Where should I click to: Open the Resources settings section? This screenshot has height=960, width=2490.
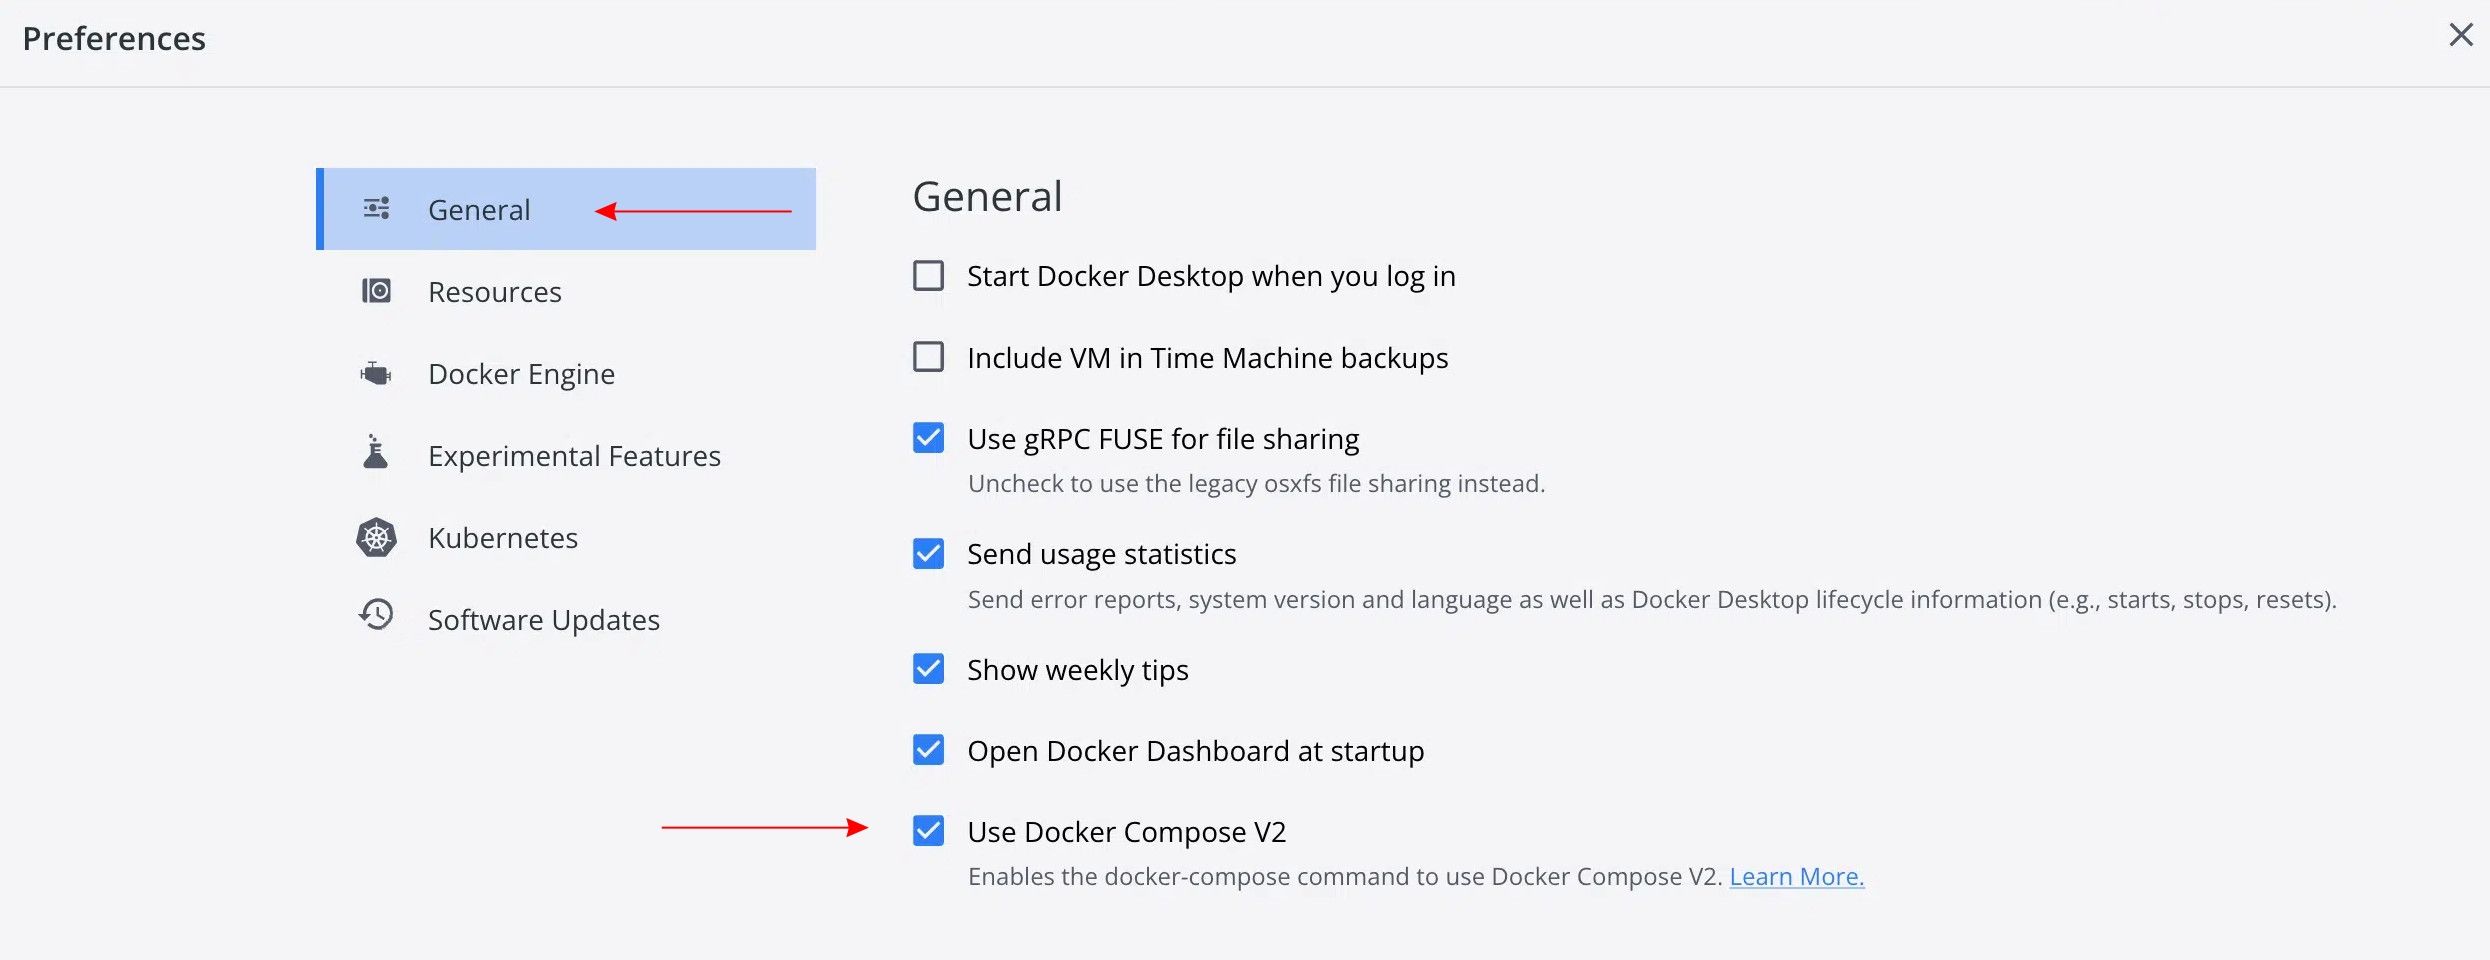coord(494,291)
